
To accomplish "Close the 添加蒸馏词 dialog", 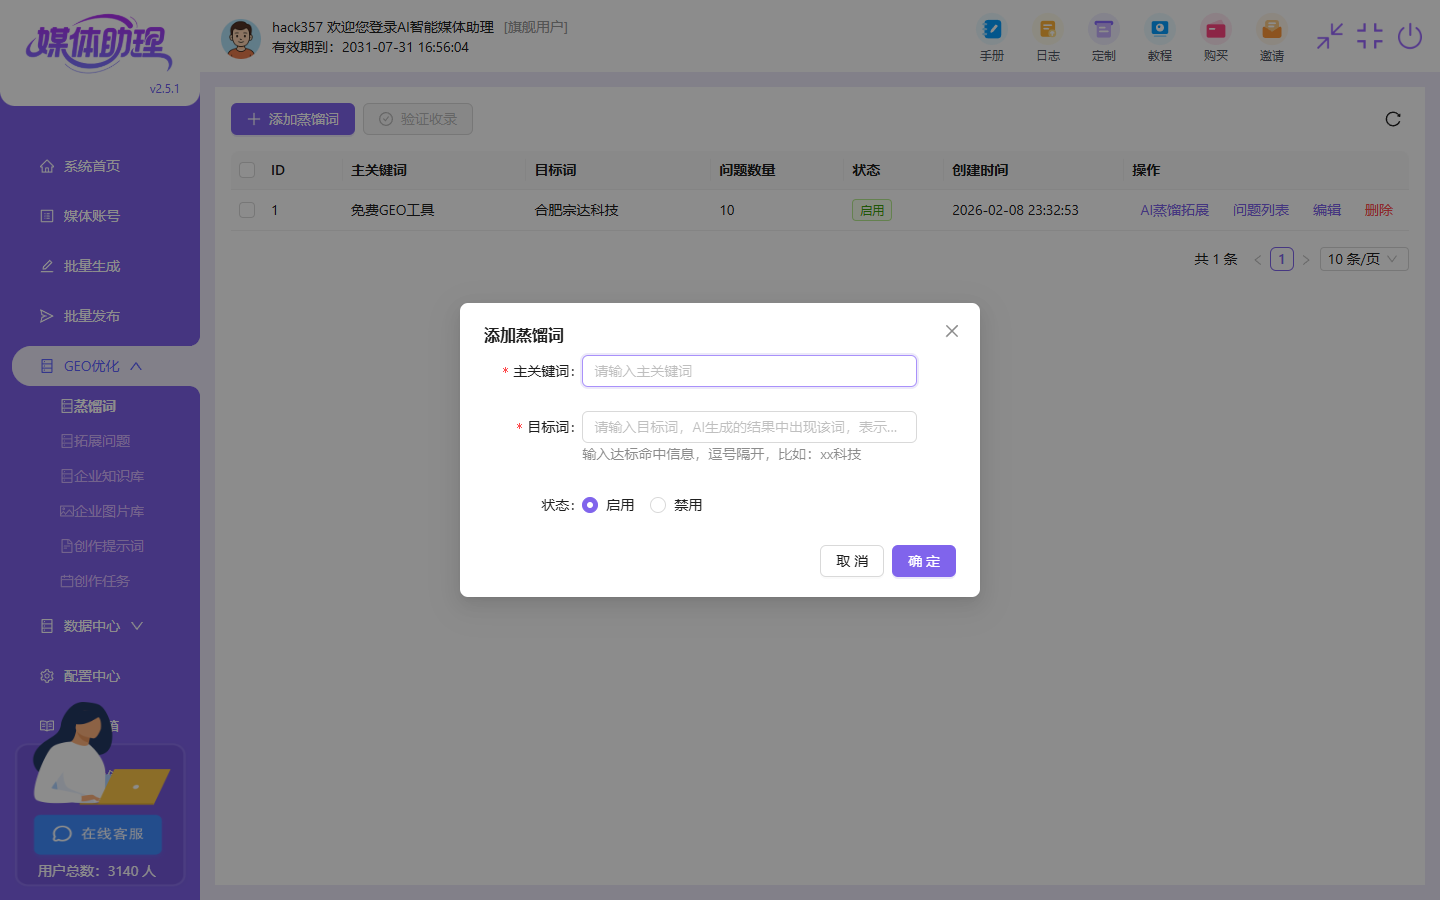I will pos(952,331).
